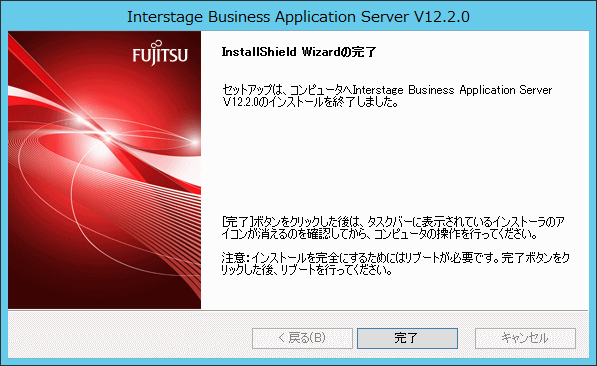Click the window title bar product name
The width and height of the screenshot is (597, 366).
[x=298, y=17]
